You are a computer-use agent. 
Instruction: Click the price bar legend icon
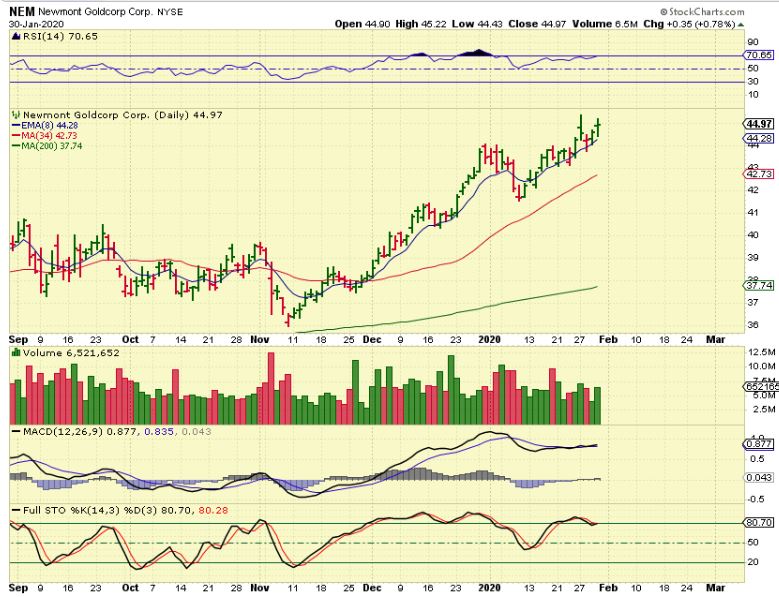click(16, 115)
